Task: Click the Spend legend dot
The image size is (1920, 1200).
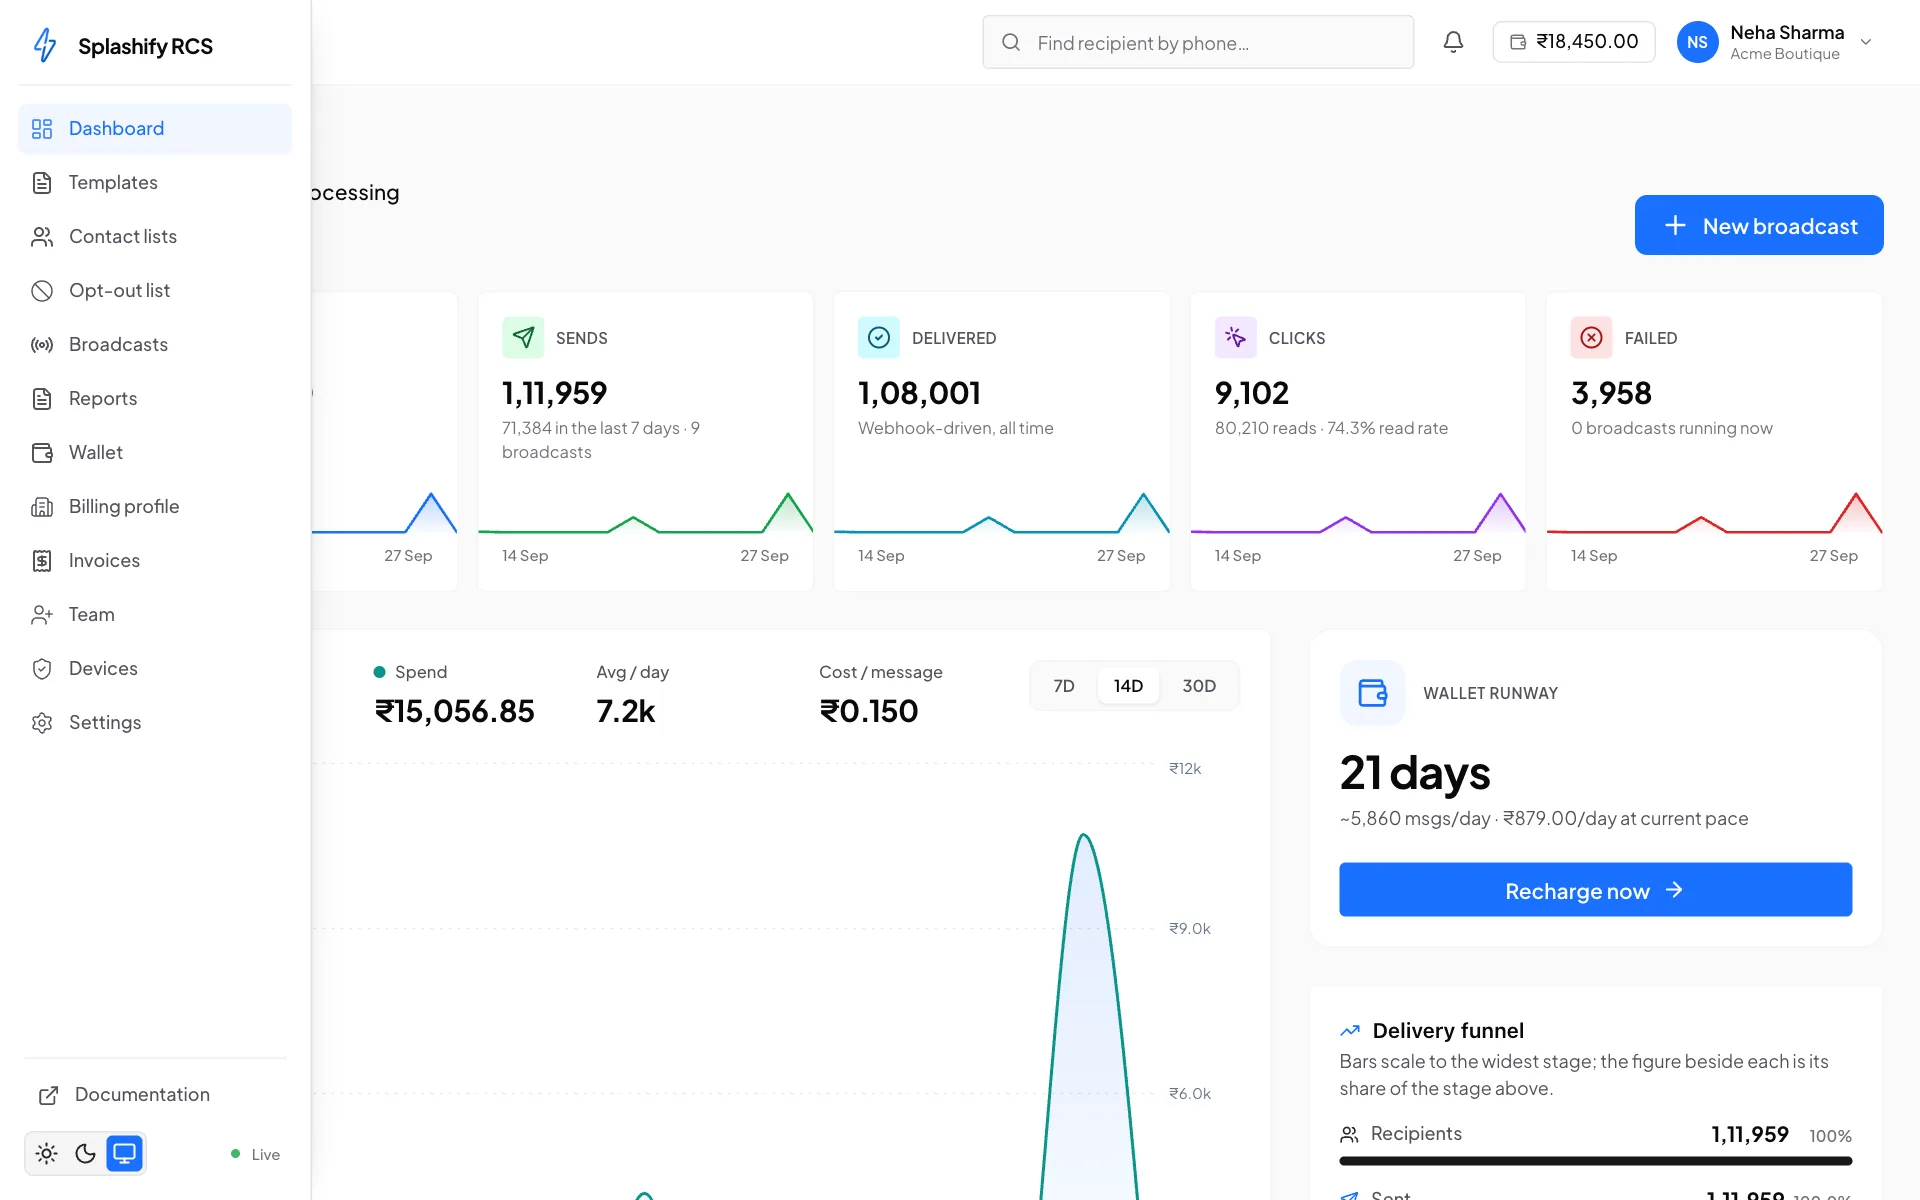Action: click(379, 672)
